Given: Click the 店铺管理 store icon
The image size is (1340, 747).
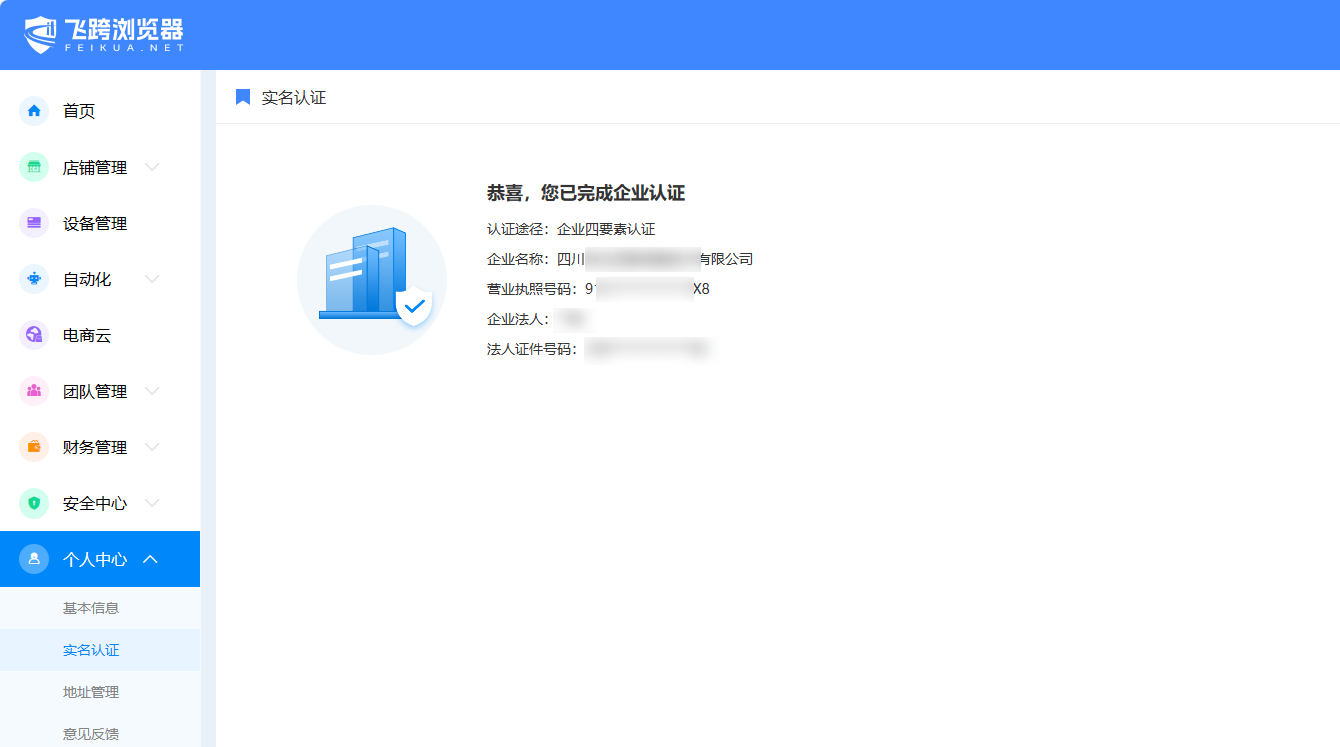Looking at the screenshot, I should pyautogui.click(x=34, y=167).
